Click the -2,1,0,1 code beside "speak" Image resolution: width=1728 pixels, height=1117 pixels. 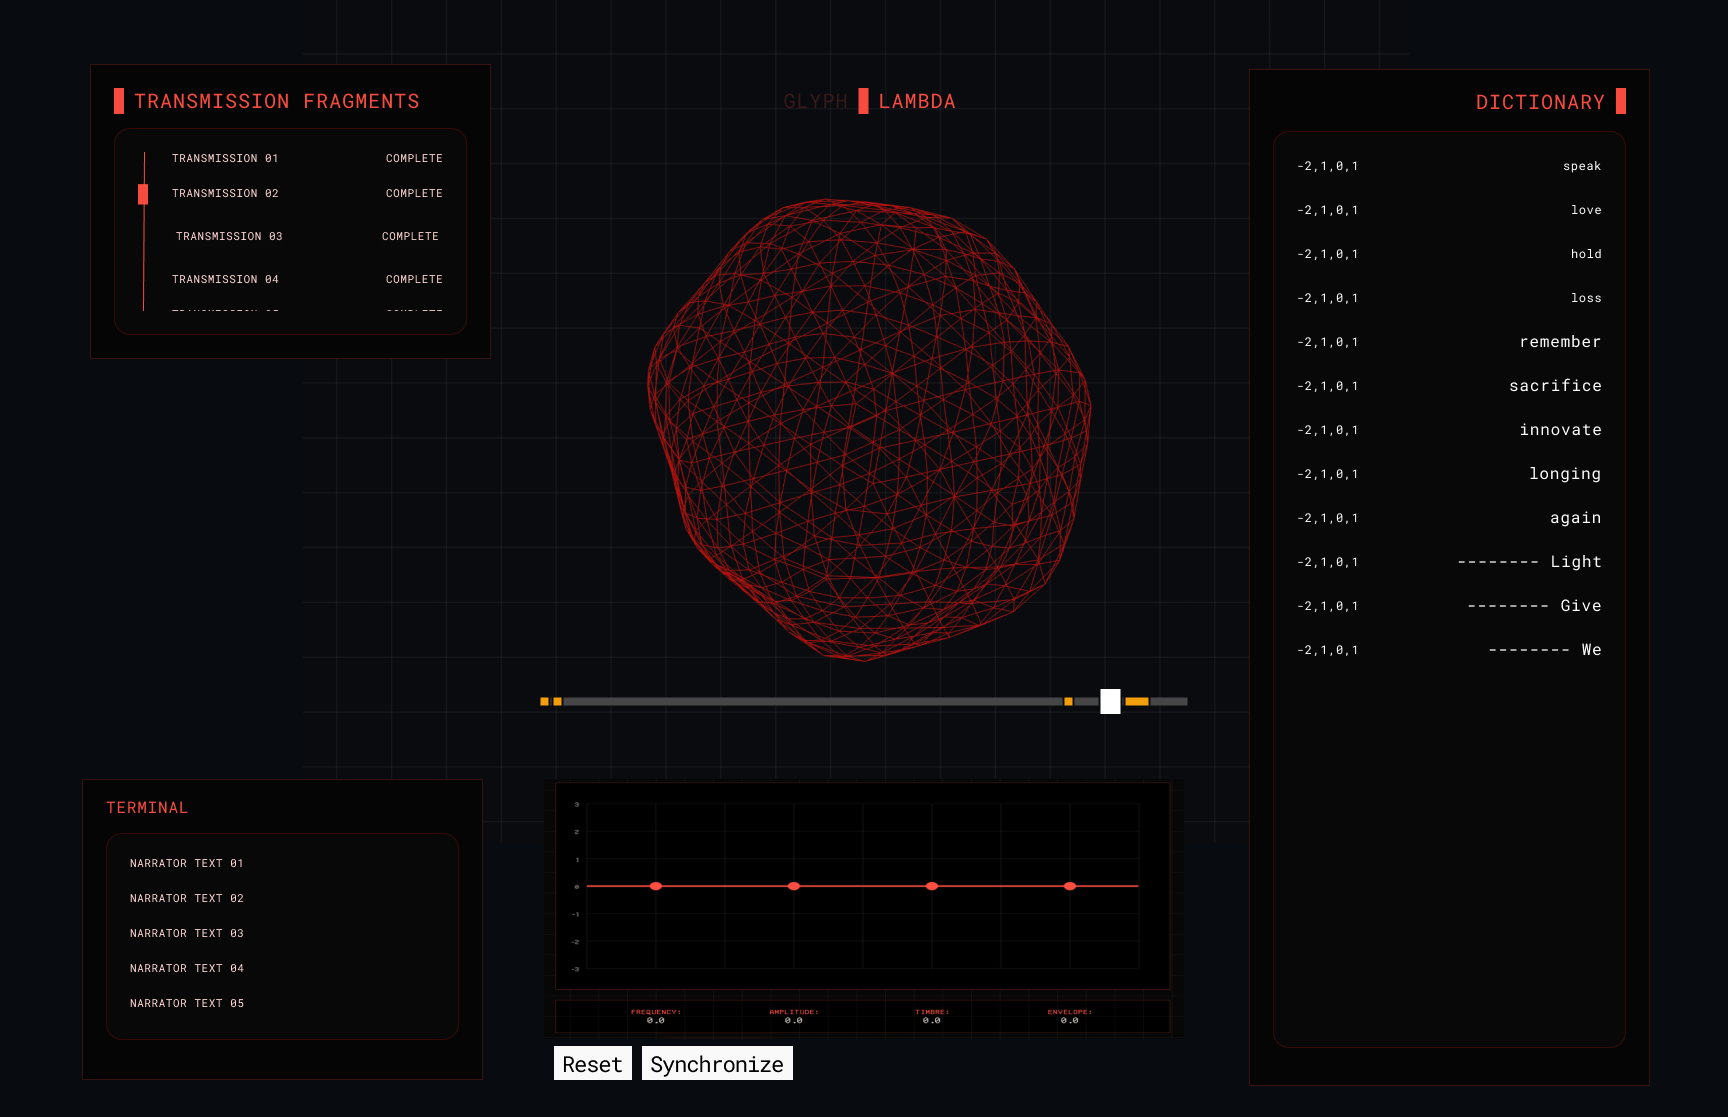click(1328, 166)
